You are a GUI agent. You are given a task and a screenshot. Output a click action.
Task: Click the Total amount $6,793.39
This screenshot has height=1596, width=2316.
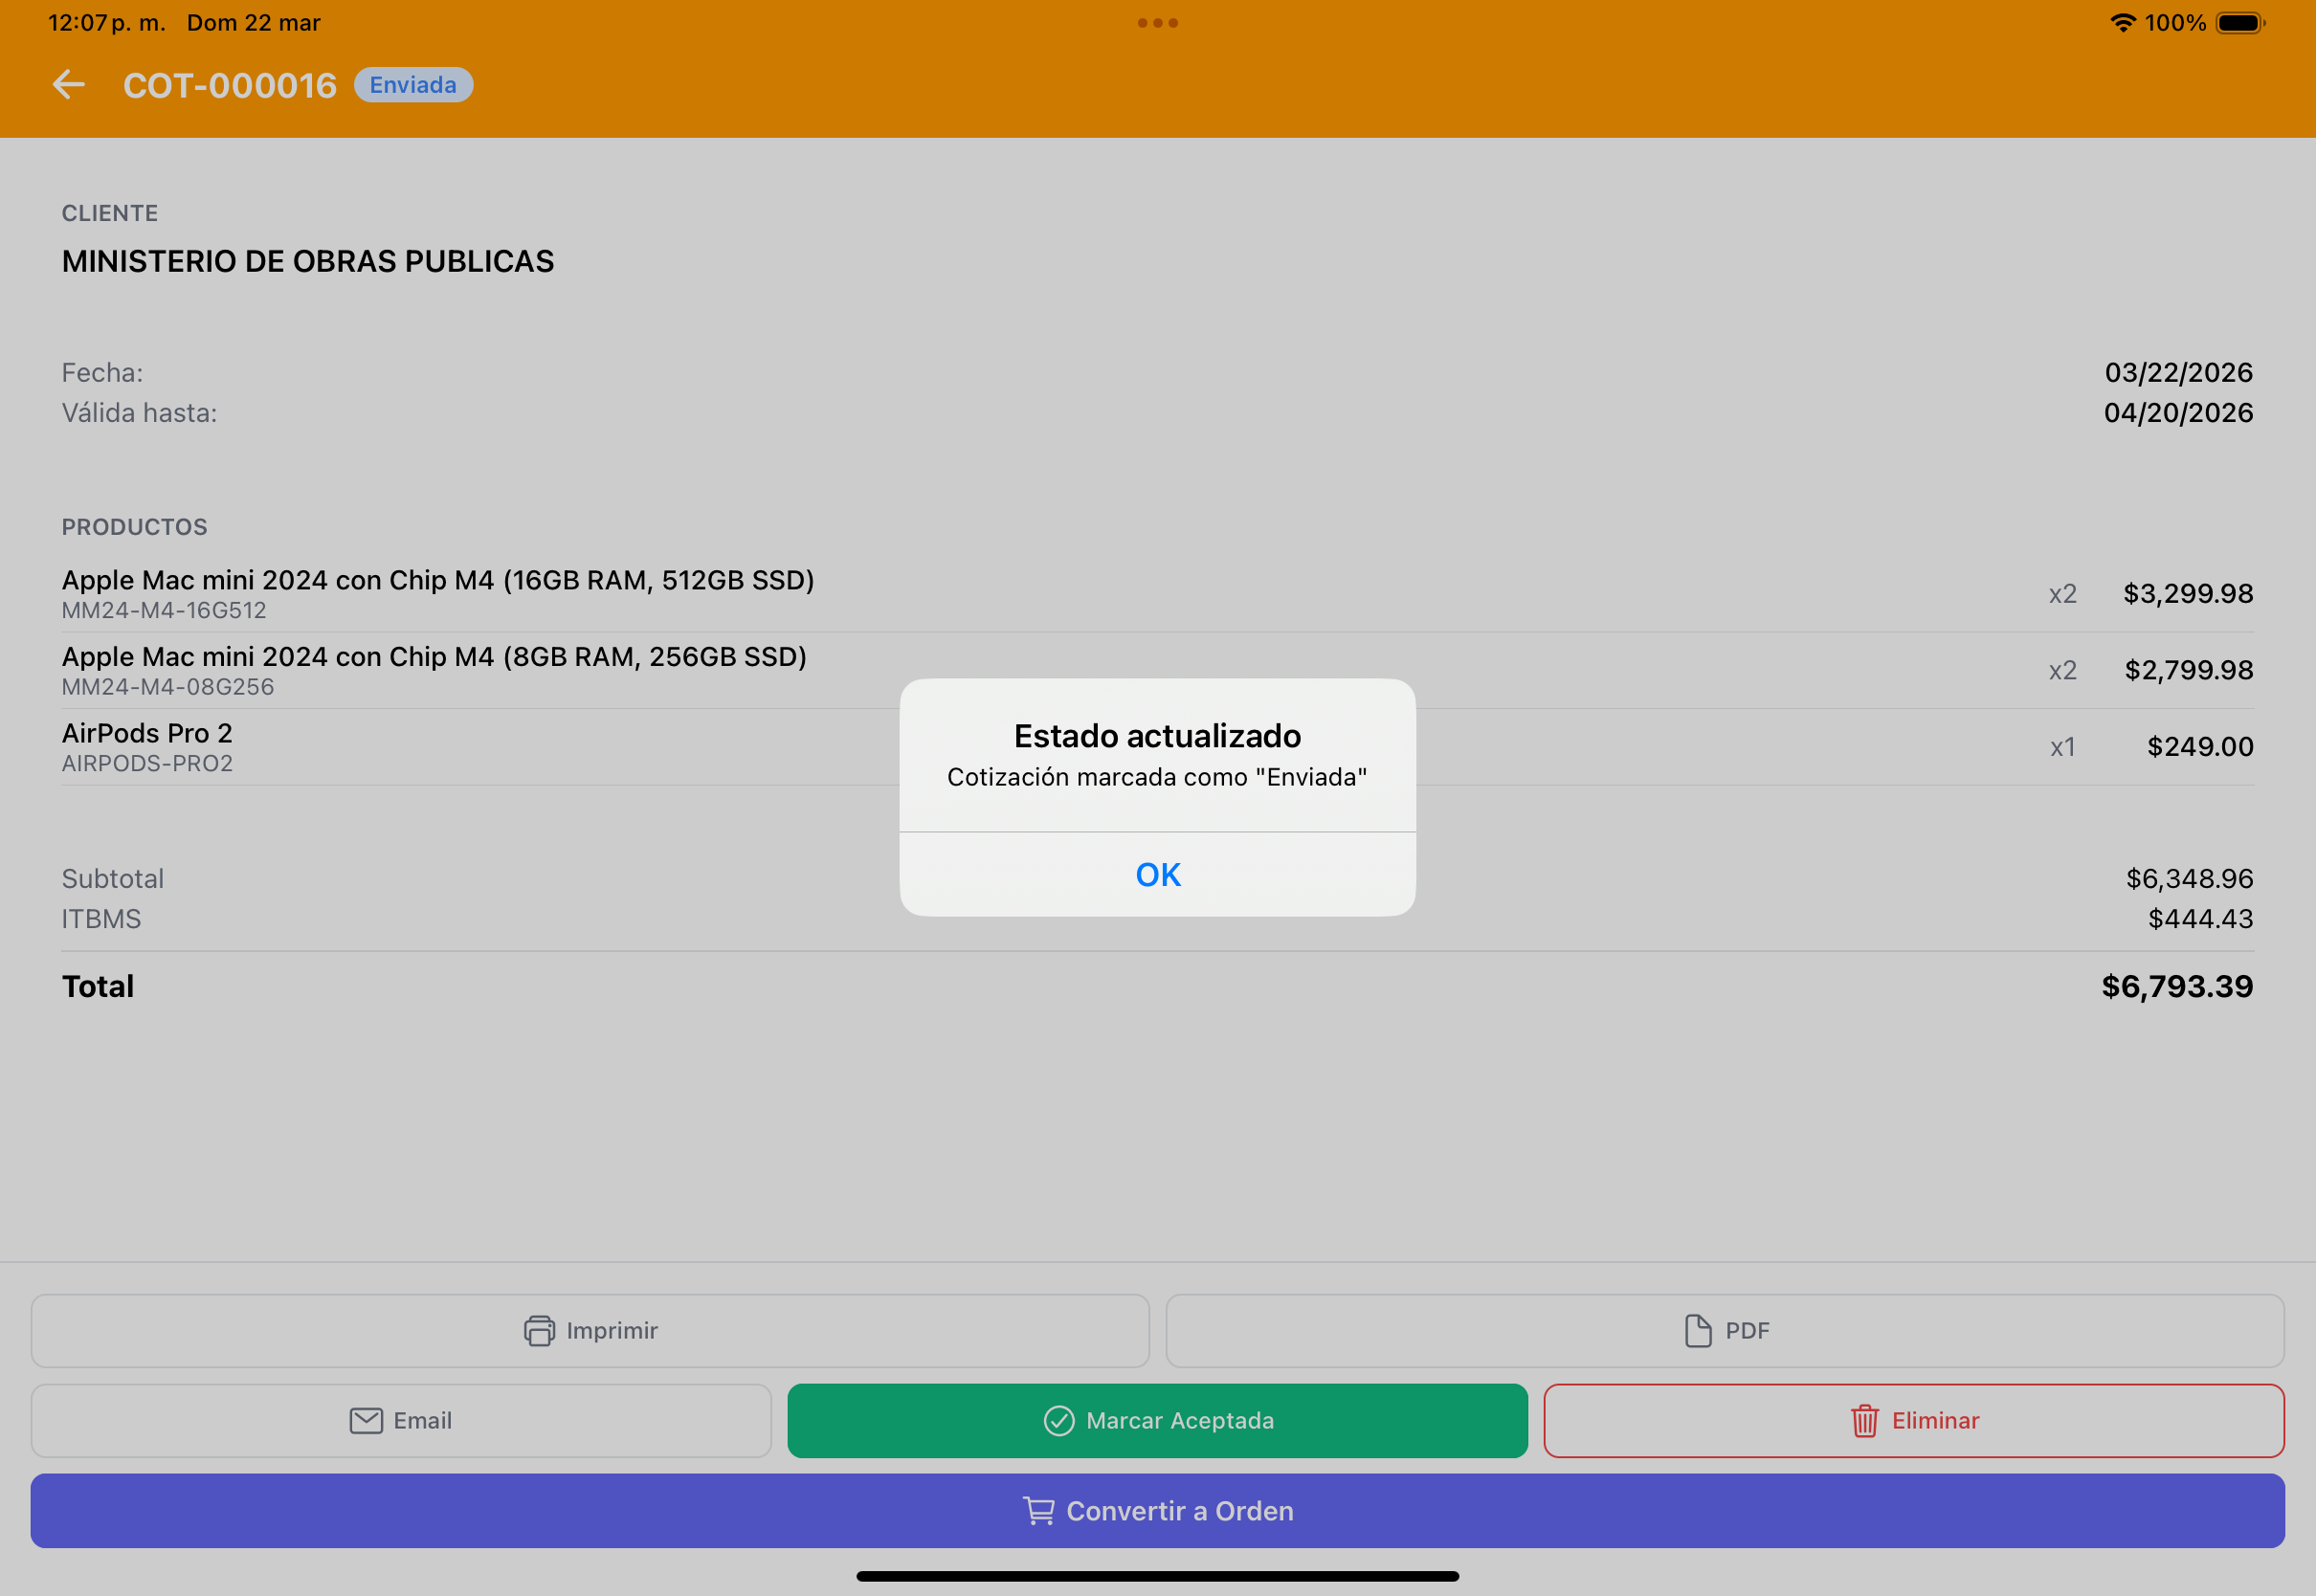2177,987
